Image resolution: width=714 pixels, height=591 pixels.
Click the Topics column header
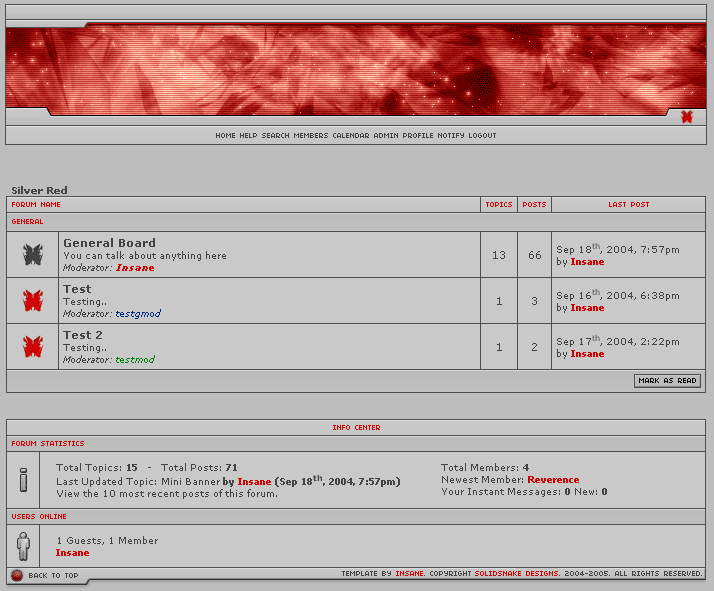(x=499, y=205)
